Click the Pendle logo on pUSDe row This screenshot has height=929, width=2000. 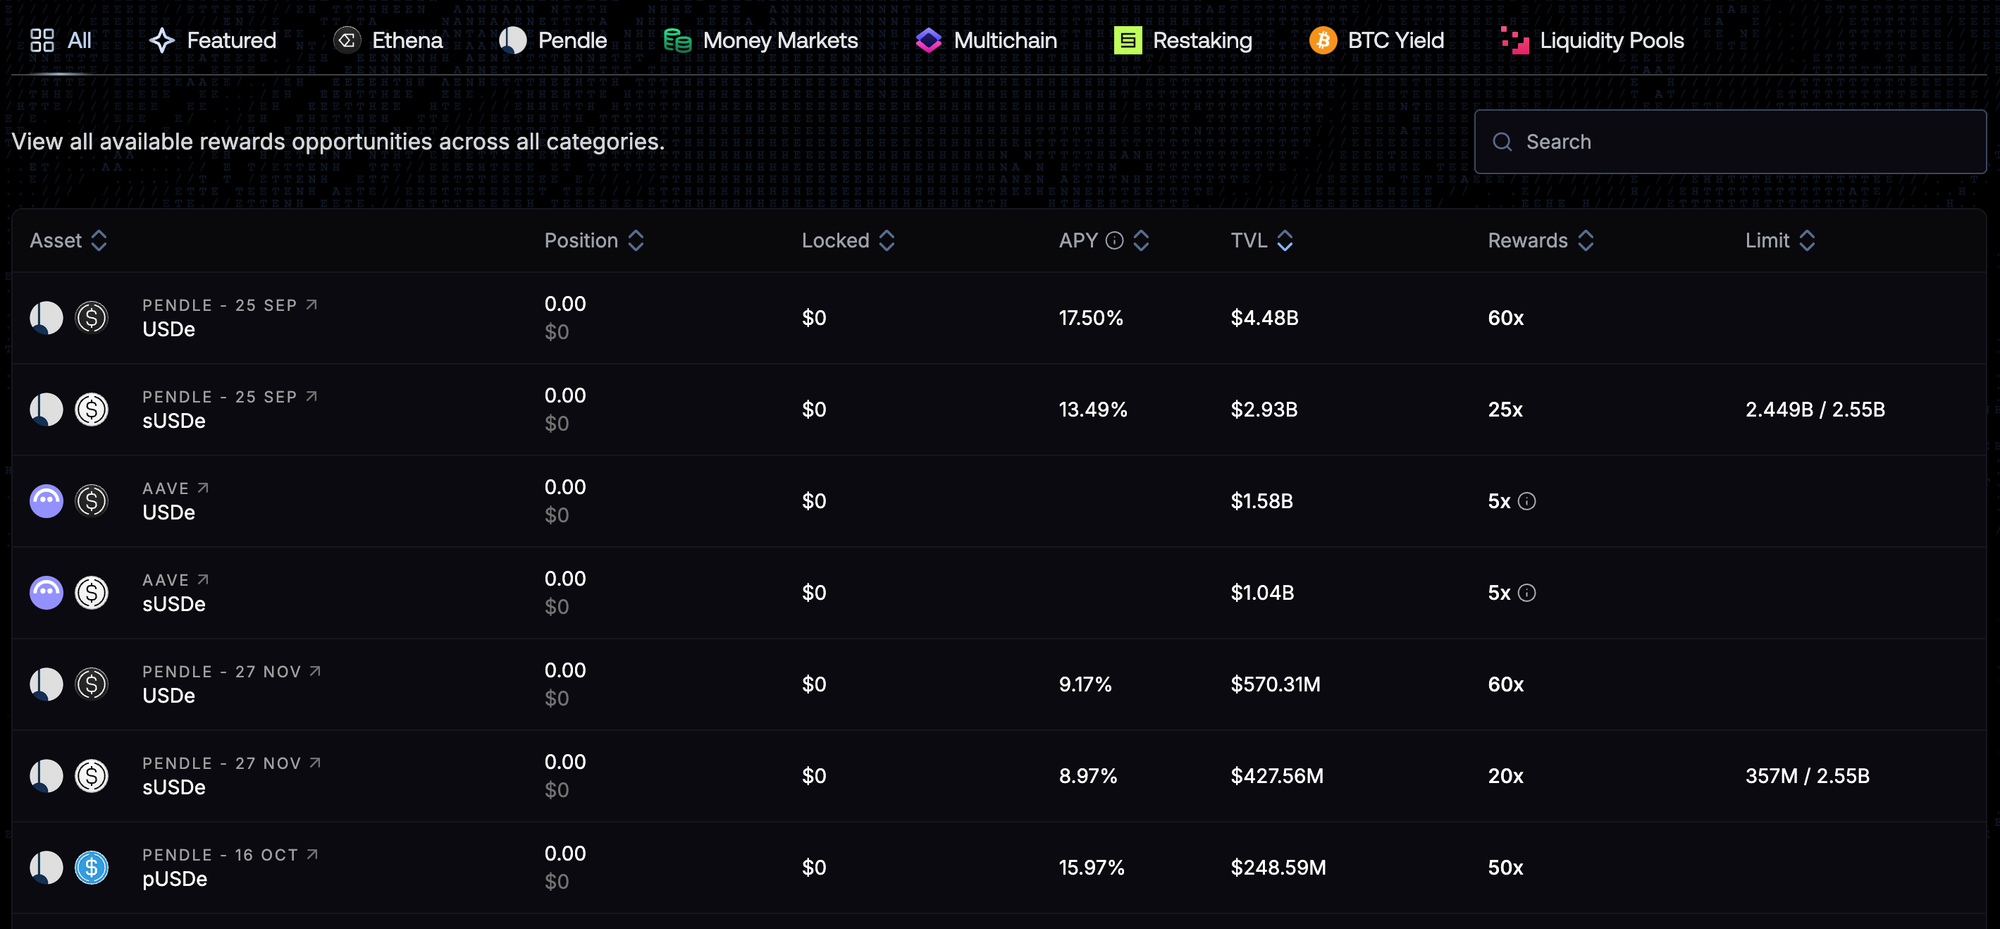click(46, 868)
